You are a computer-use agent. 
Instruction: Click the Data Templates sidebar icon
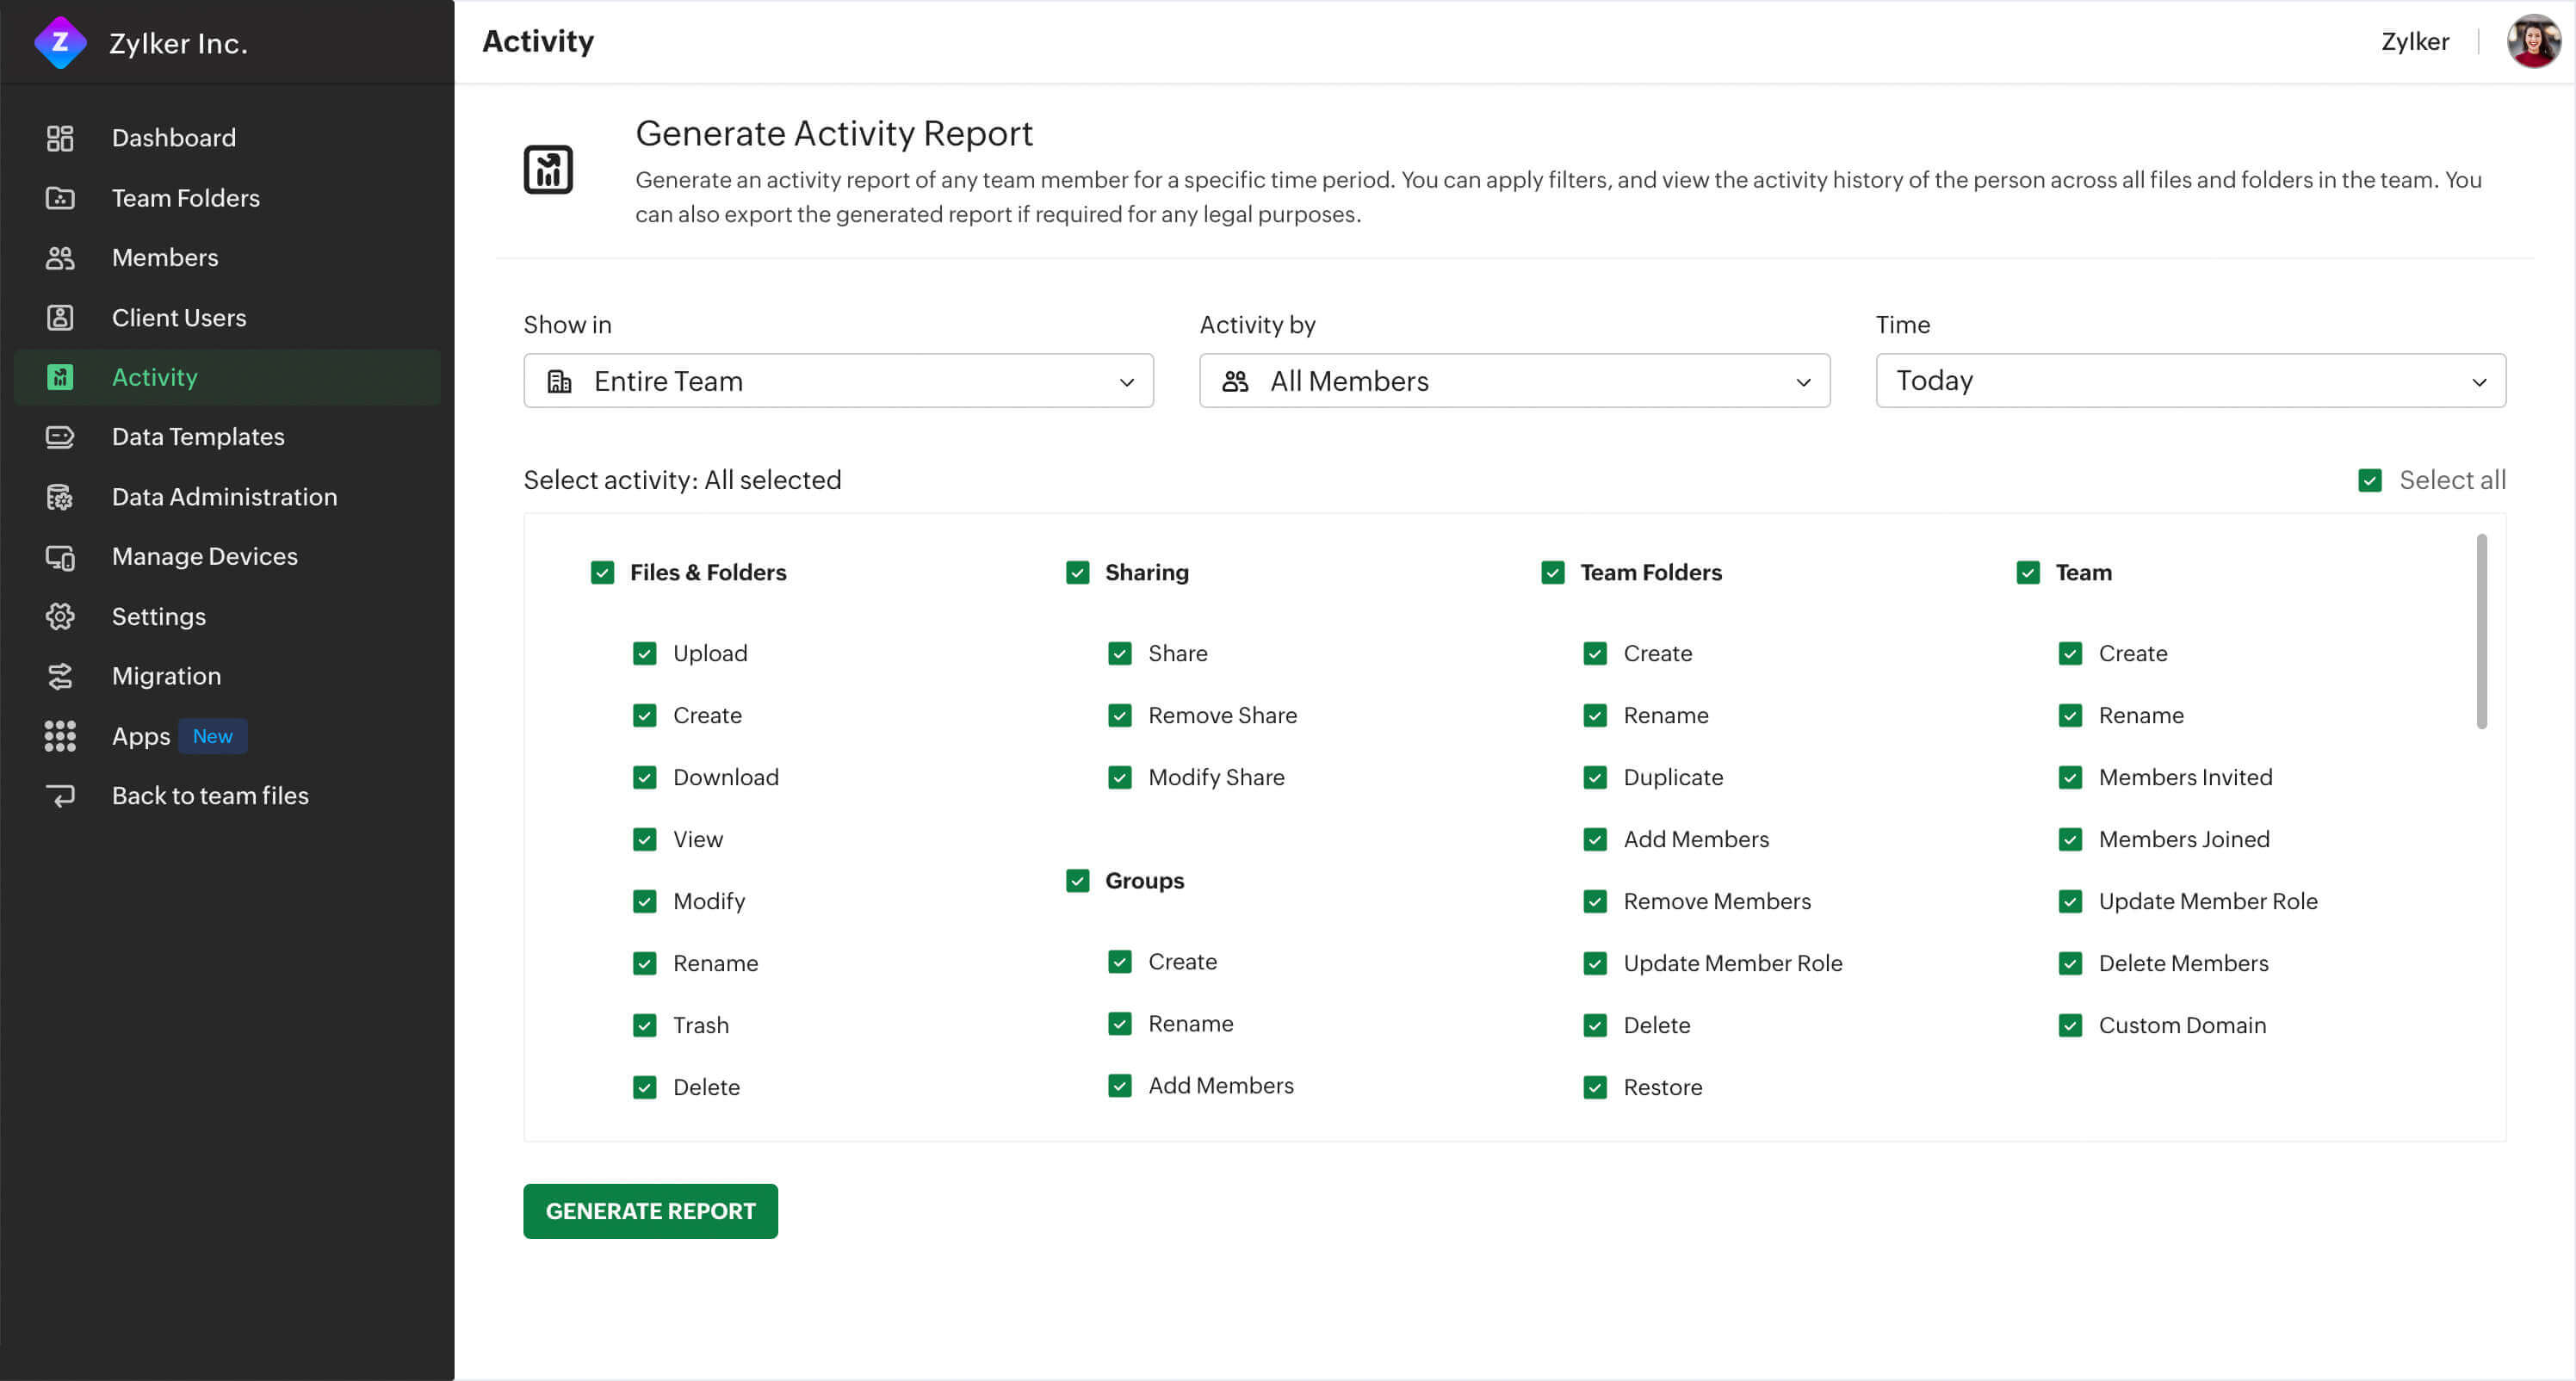coord(59,436)
